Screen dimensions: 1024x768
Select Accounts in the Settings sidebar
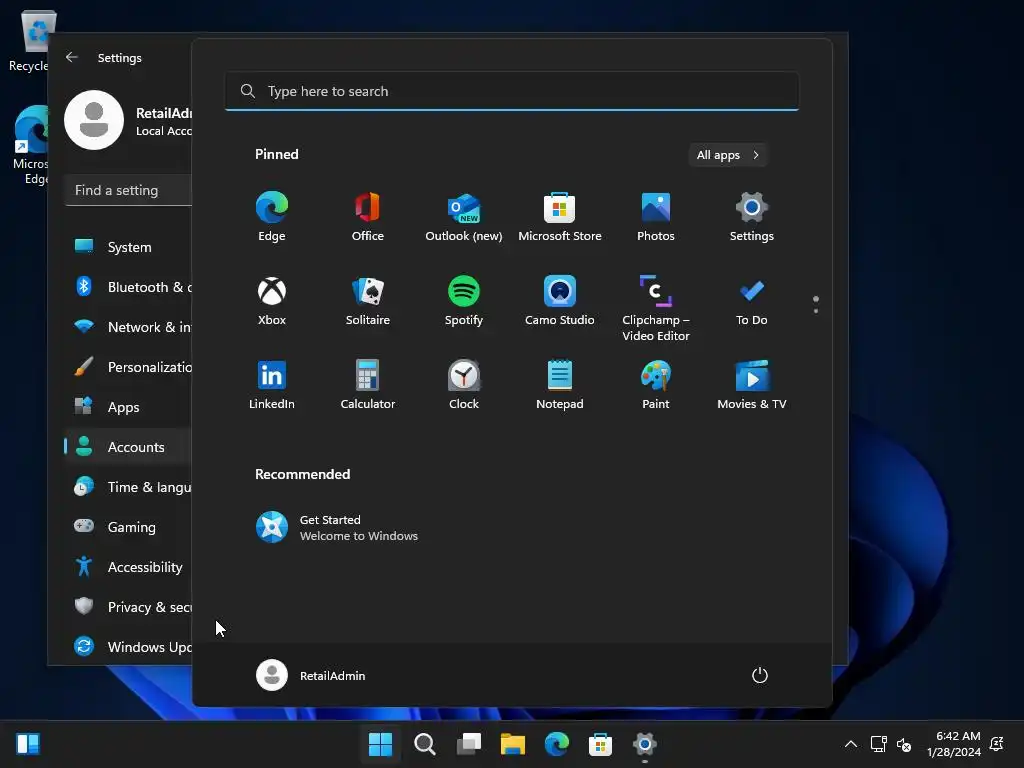[129, 447]
